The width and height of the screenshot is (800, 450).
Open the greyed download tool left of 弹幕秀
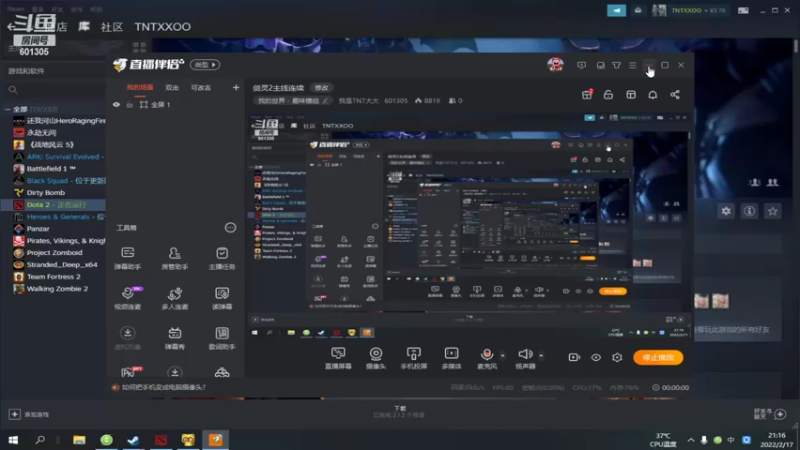pyautogui.click(x=128, y=338)
